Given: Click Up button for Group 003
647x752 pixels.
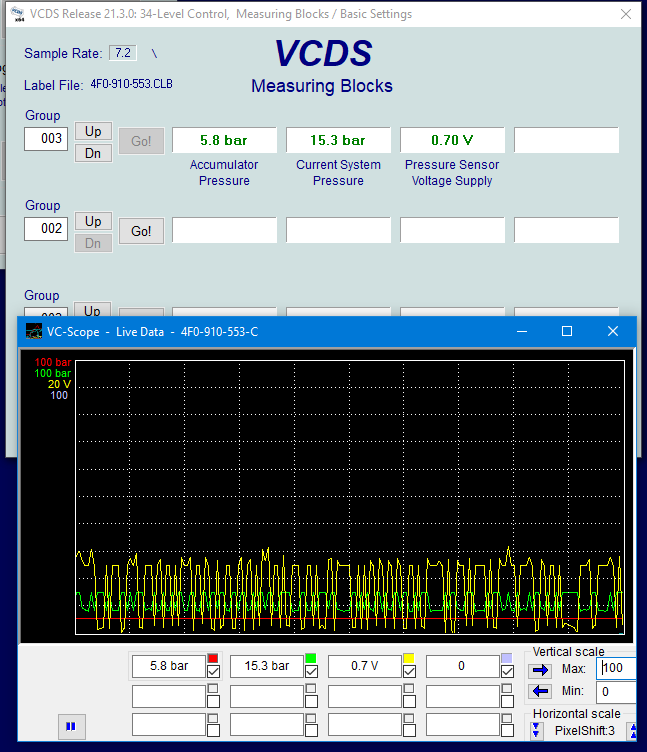Looking at the screenshot, I should pos(93,131).
